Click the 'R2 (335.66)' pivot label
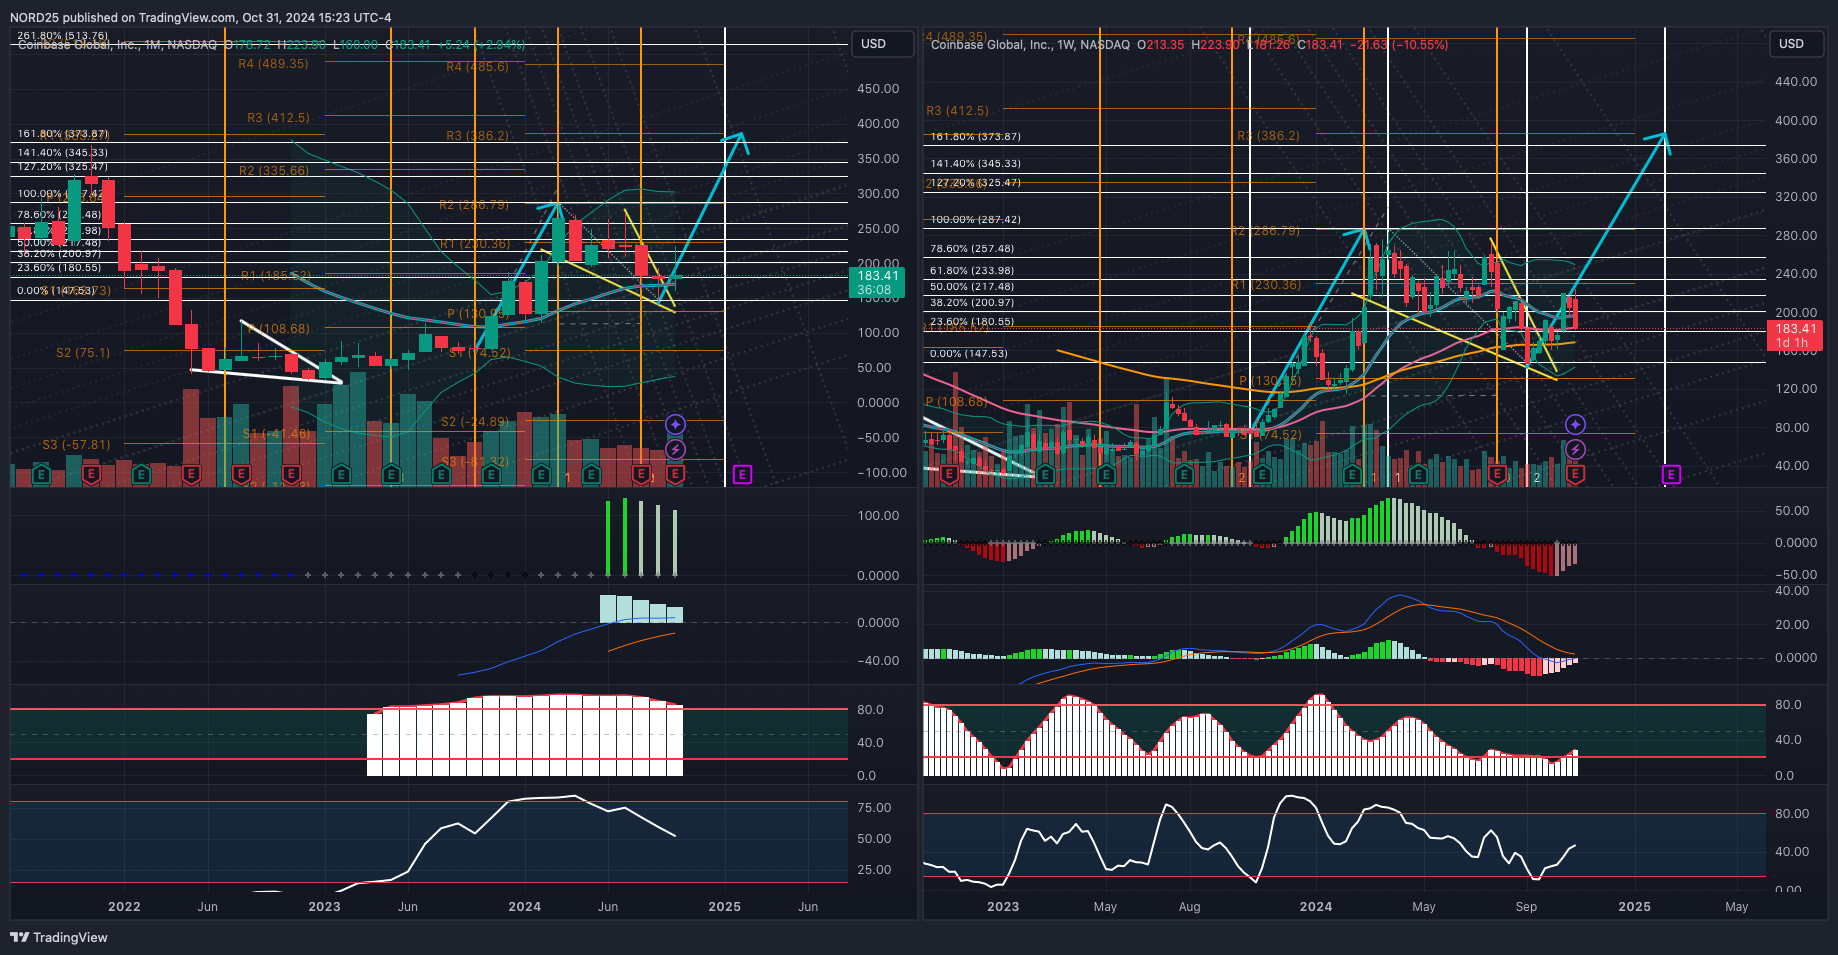This screenshot has width=1838, height=955. pos(274,171)
